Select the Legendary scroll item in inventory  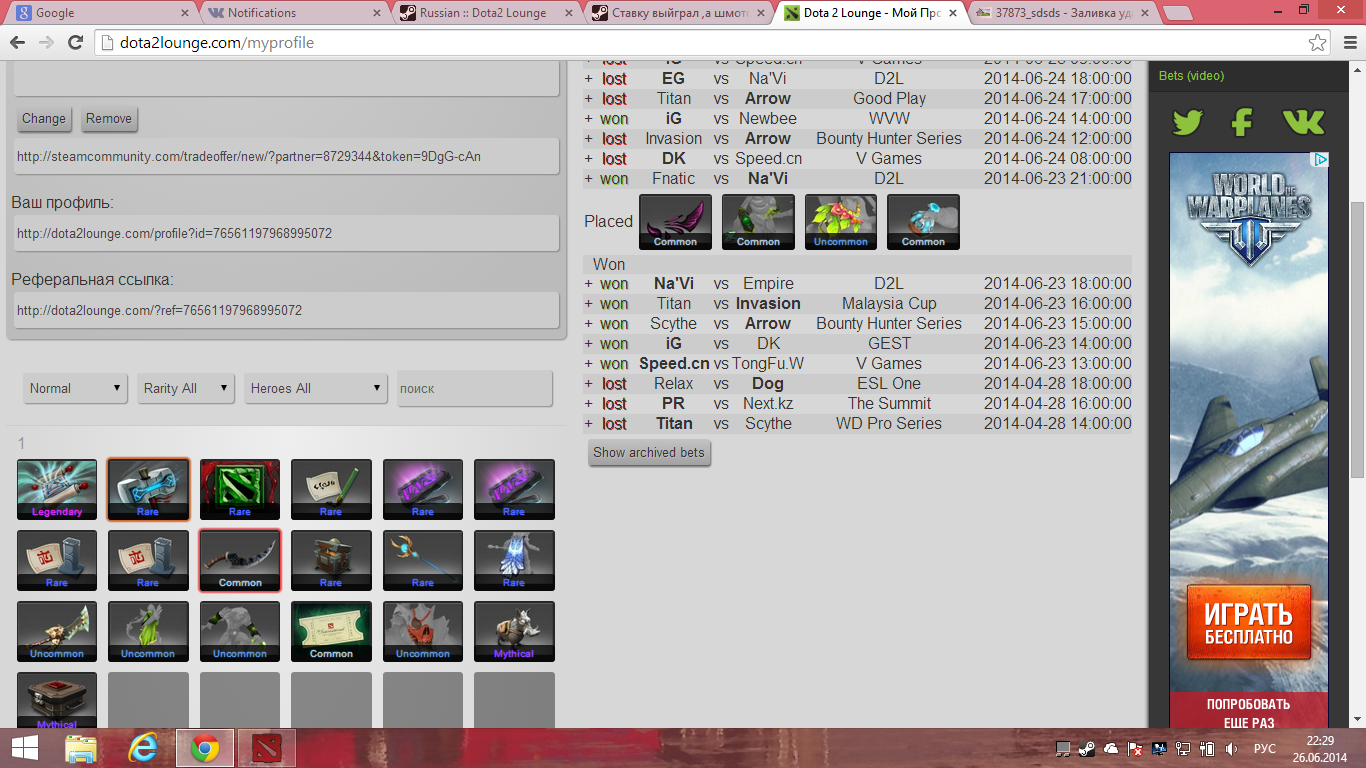(57, 490)
